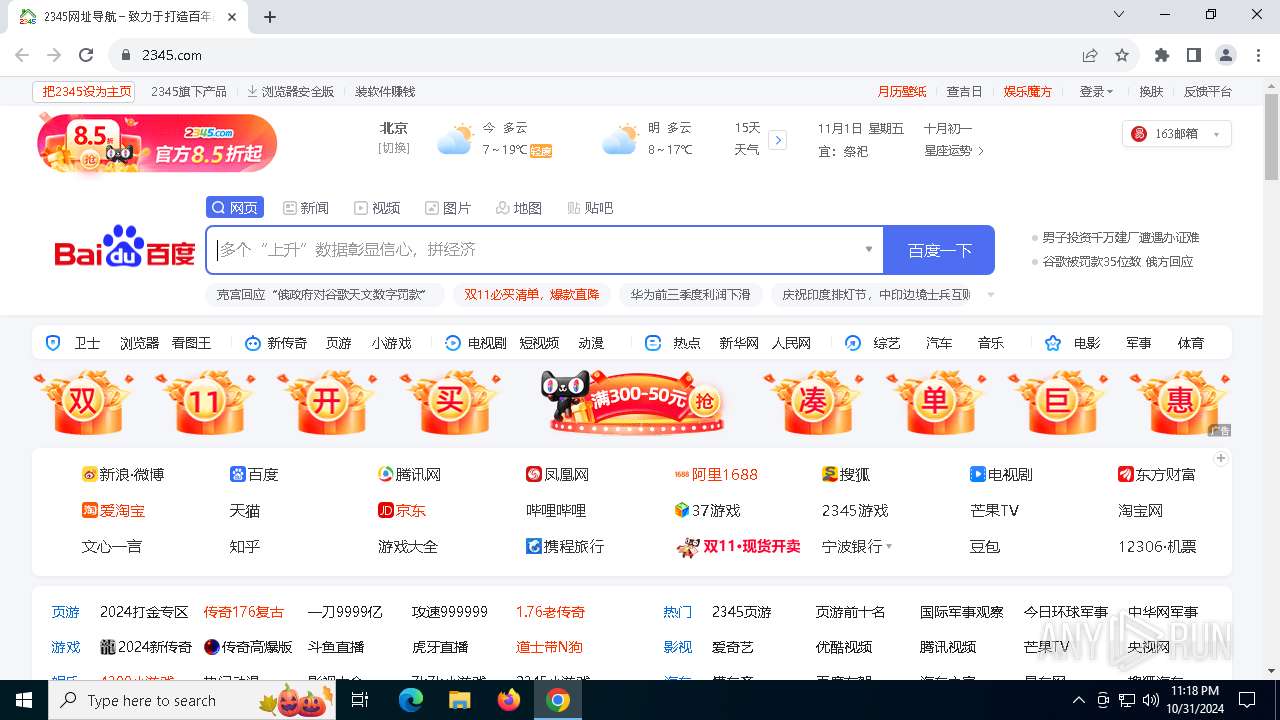Show hidden system tray icons
Viewport: 1280px width, 720px height.
[x=1078, y=700]
